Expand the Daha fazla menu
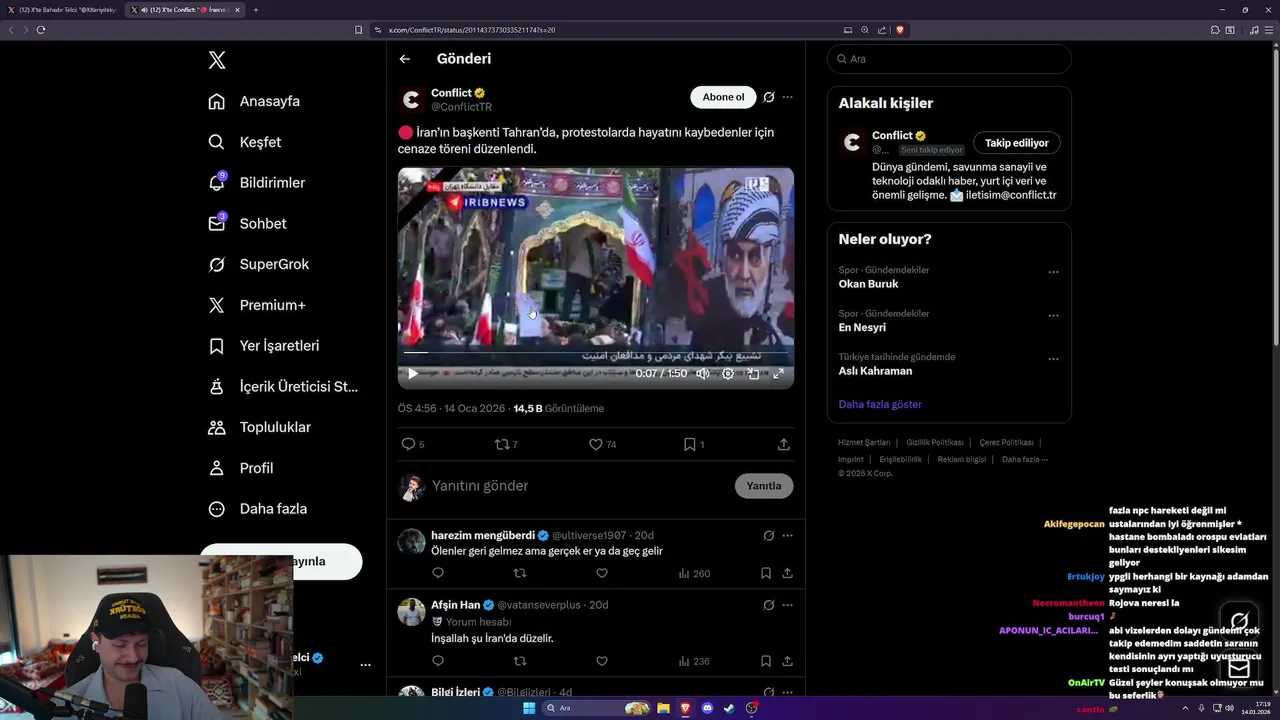 [258, 509]
